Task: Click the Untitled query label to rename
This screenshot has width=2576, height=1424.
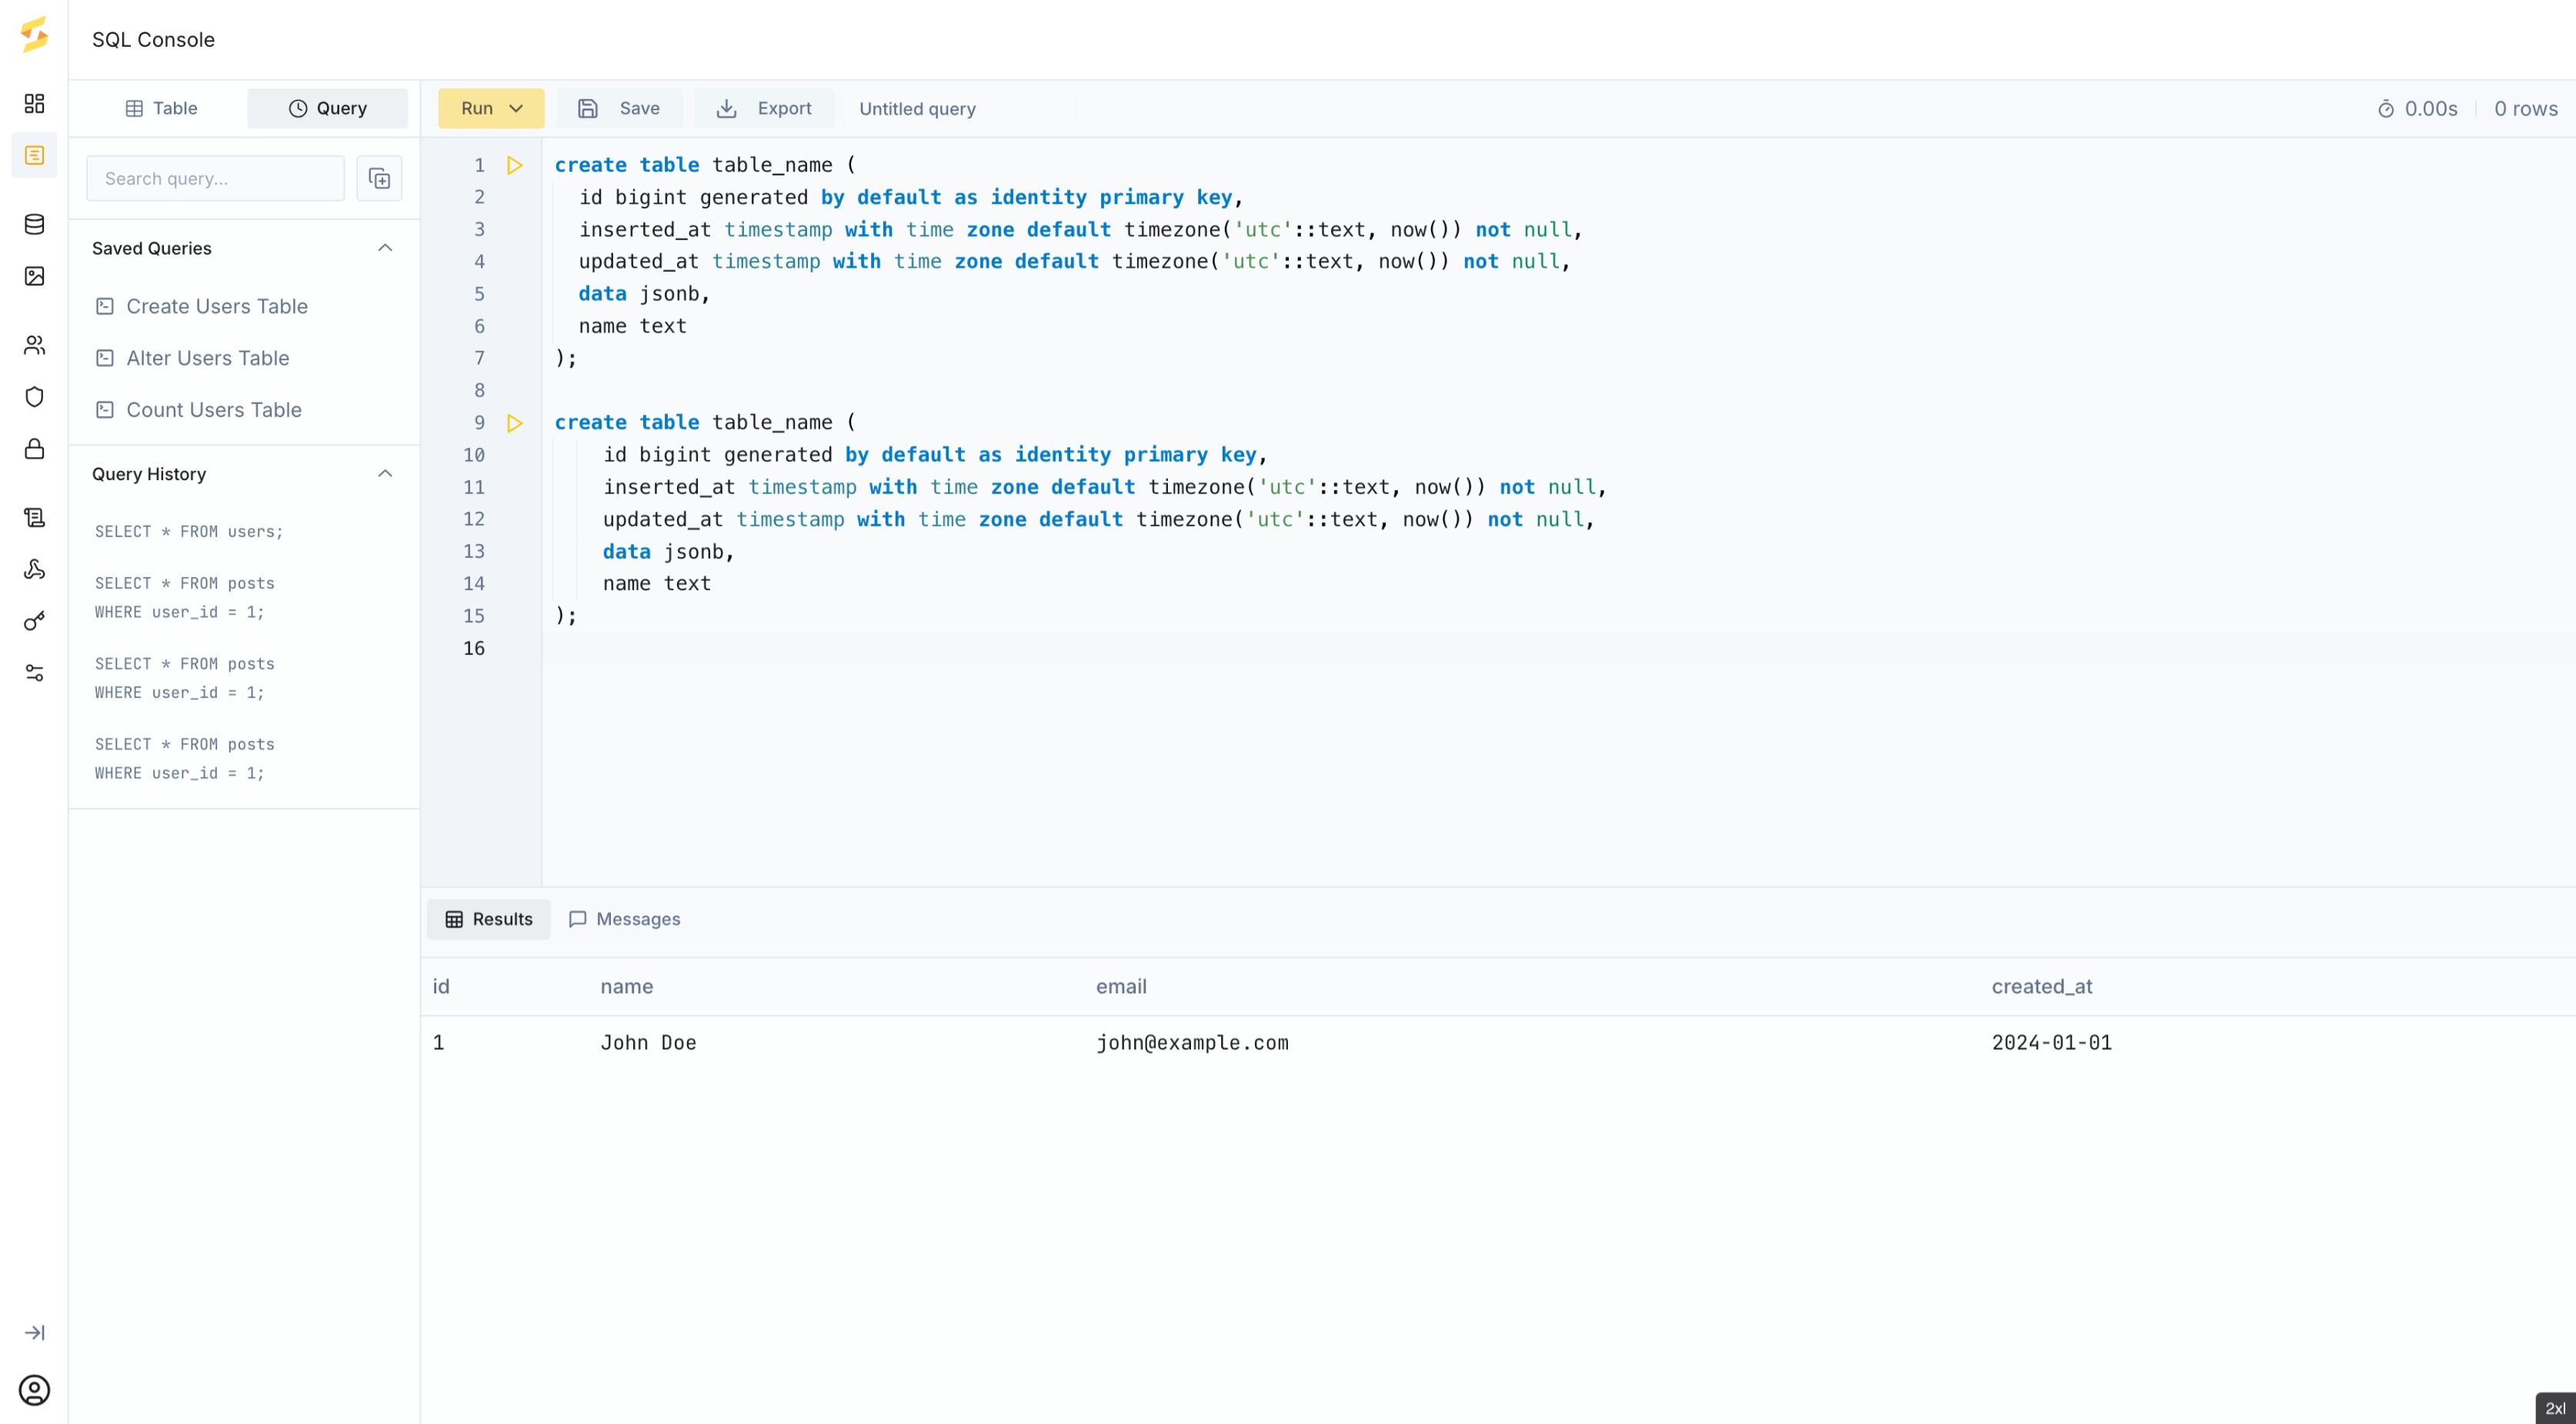Action: [917, 108]
